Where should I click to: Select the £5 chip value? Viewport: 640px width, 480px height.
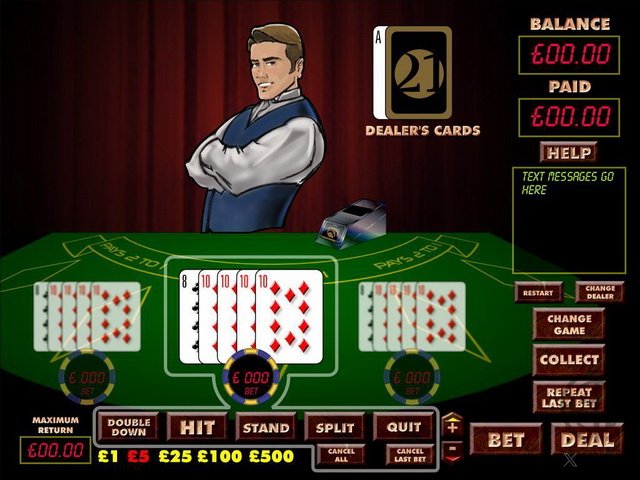pyautogui.click(x=138, y=456)
